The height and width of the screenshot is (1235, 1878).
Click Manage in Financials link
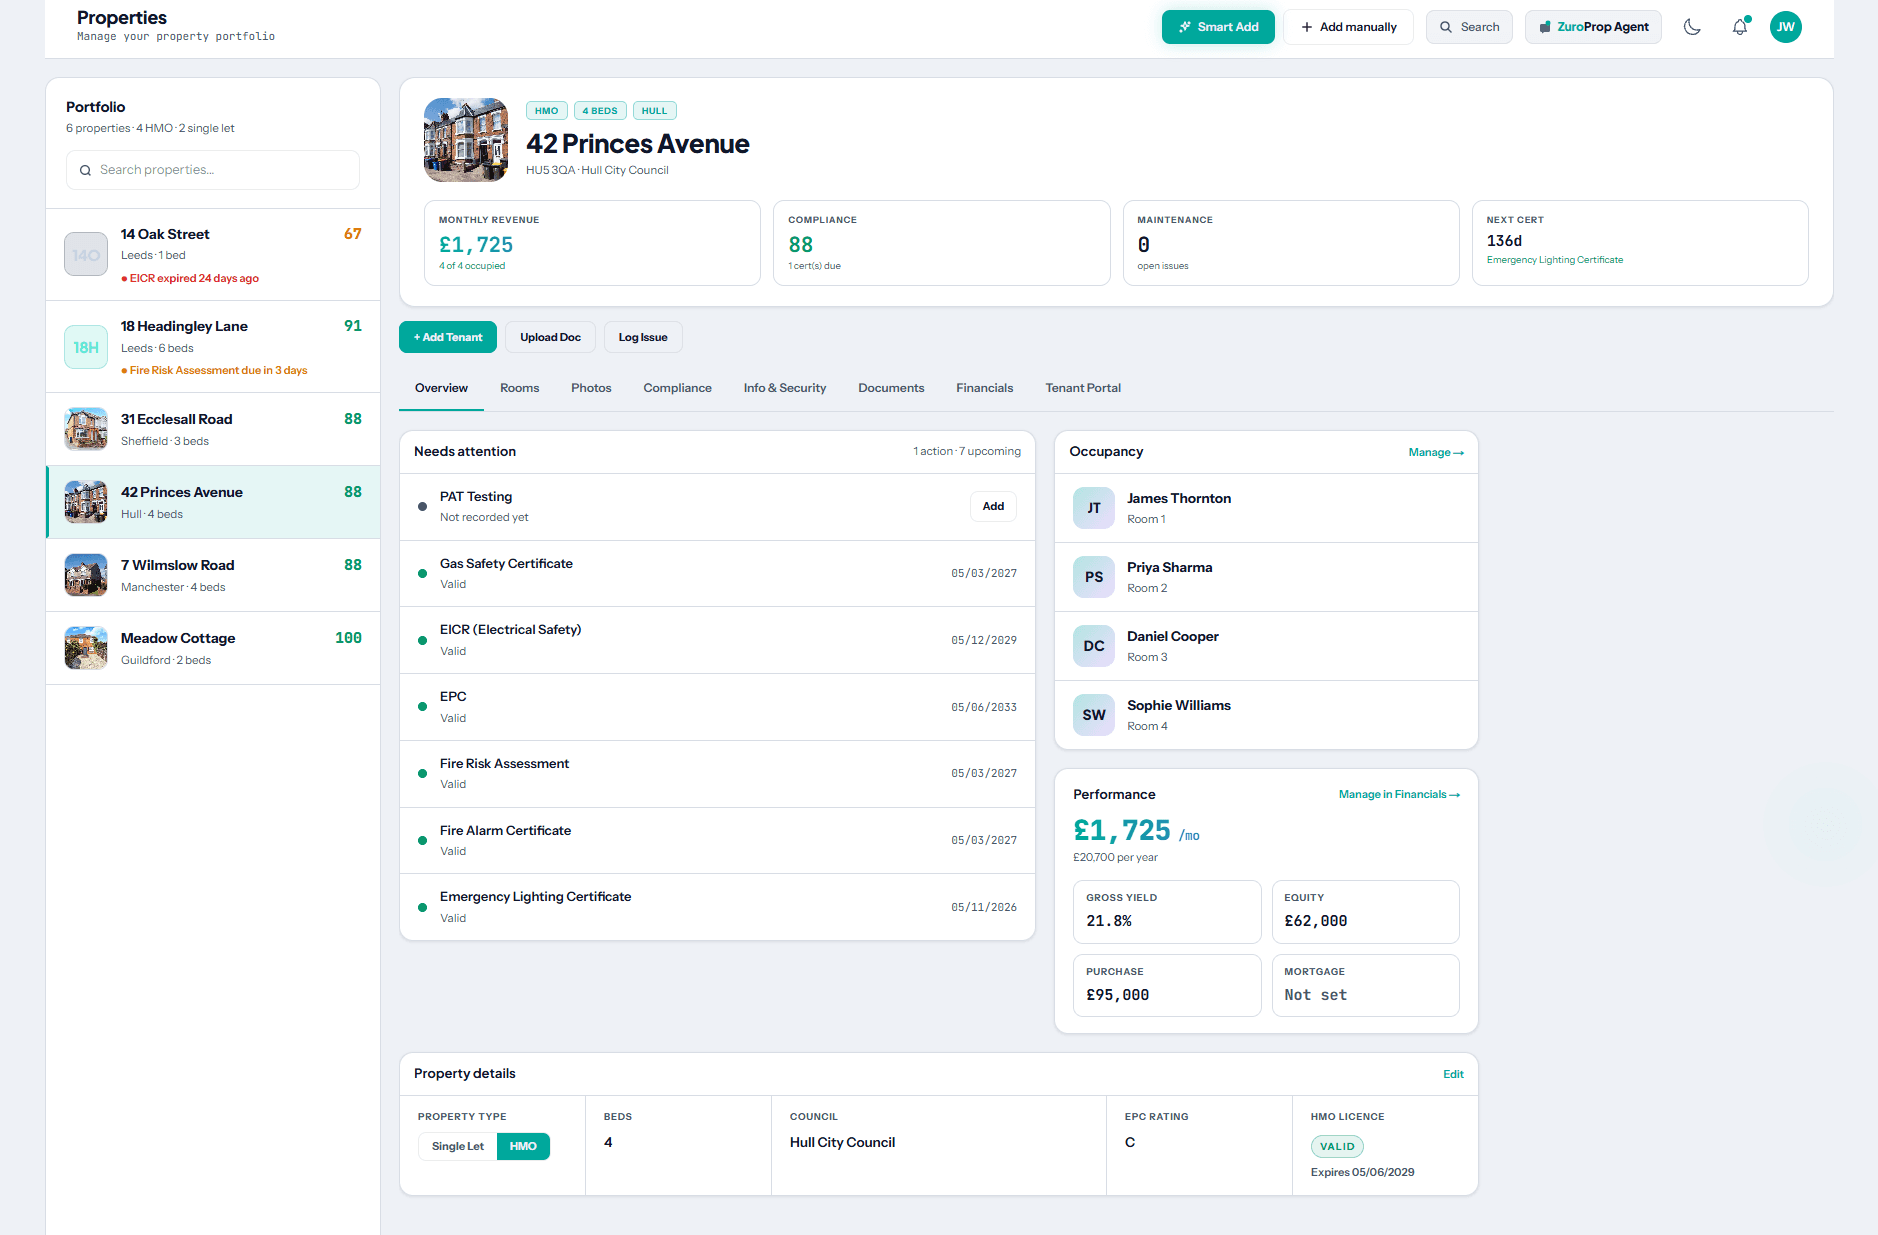click(x=1399, y=794)
